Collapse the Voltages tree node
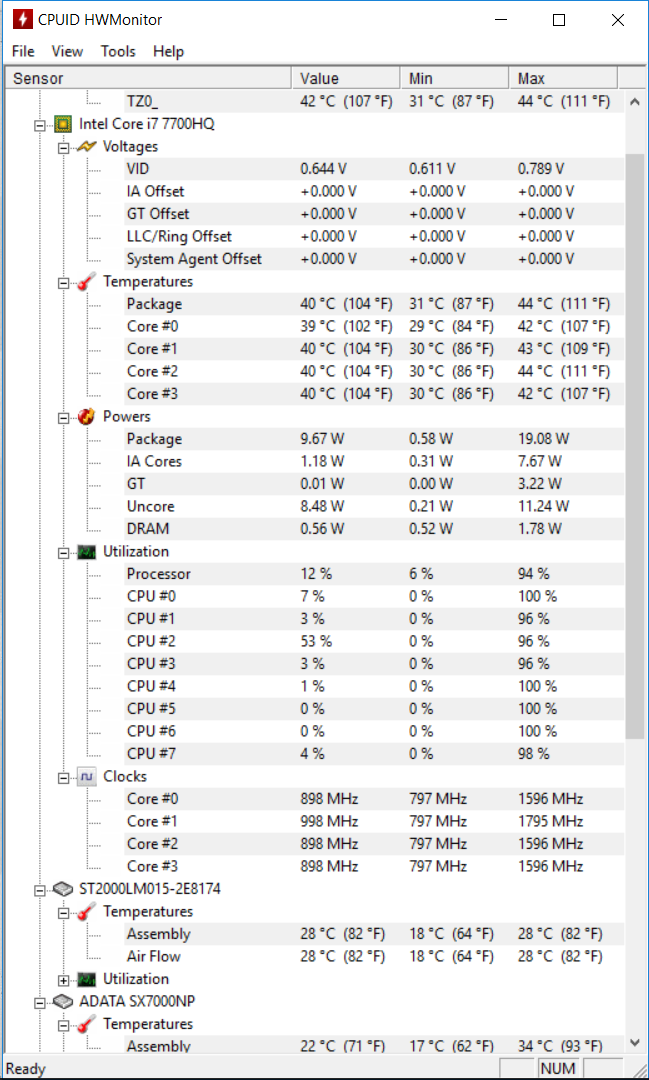Viewport: 649px width, 1080px height. (63, 147)
